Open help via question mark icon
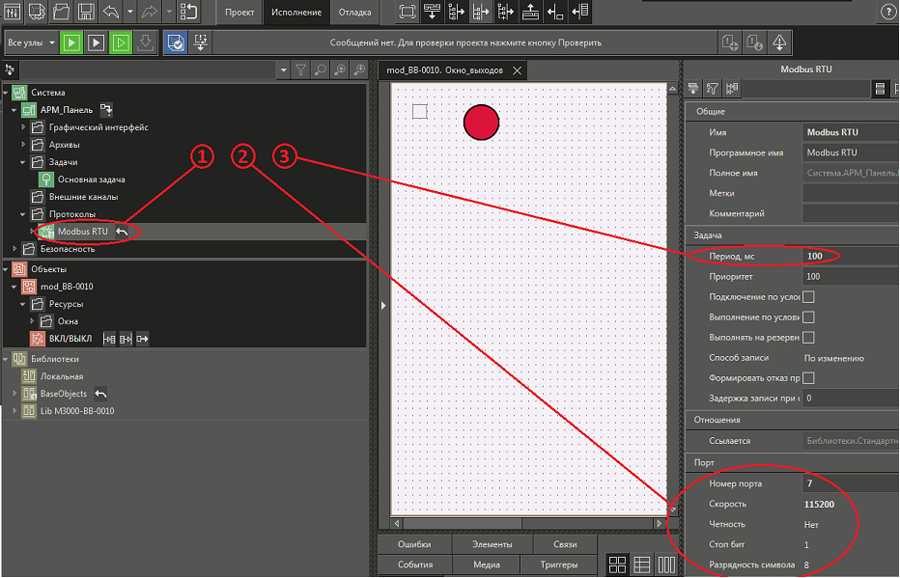Viewport: 900px width, 578px height. (x=888, y=13)
